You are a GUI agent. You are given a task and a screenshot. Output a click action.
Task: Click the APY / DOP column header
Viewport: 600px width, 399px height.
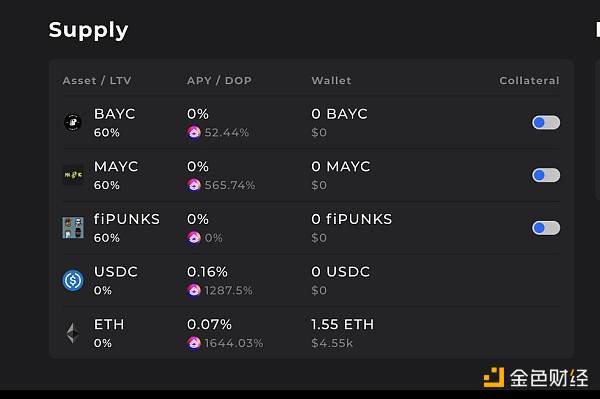(x=219, y=81)
